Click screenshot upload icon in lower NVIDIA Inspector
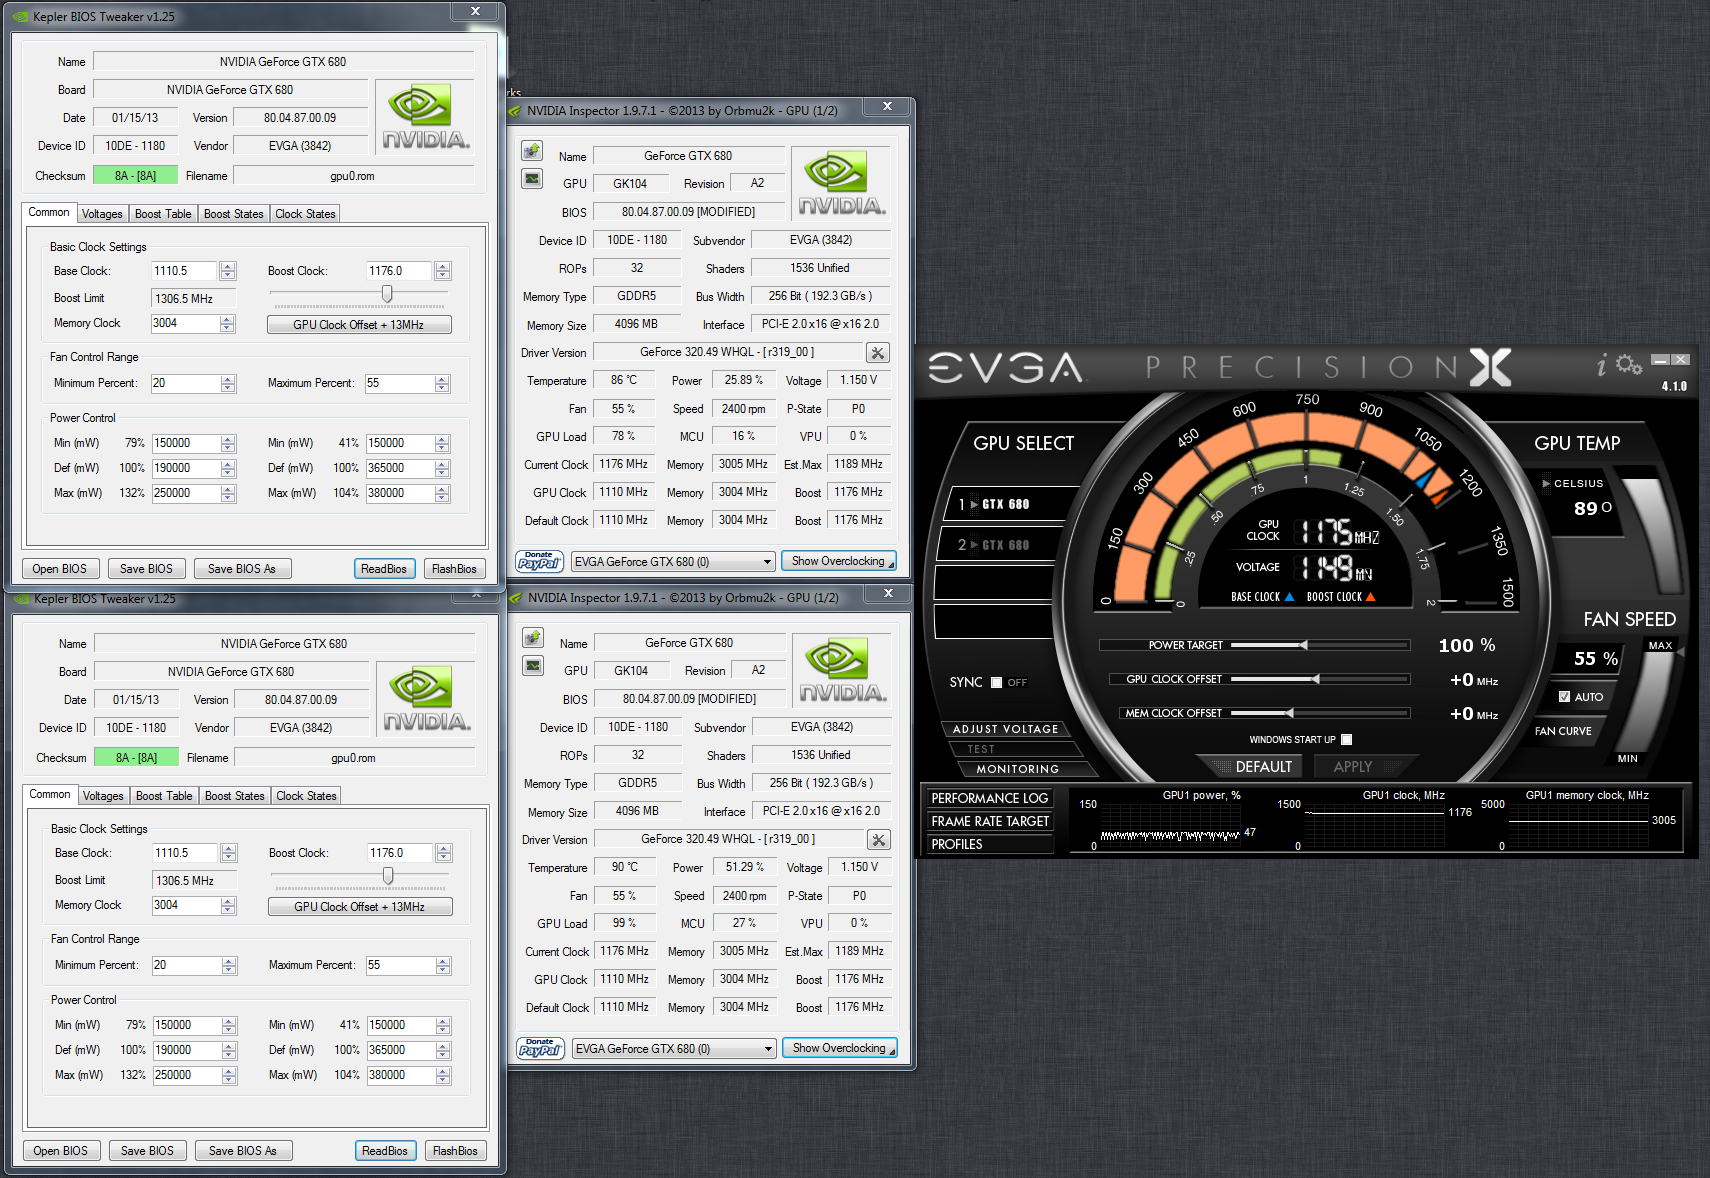 [x=533, y=638]
